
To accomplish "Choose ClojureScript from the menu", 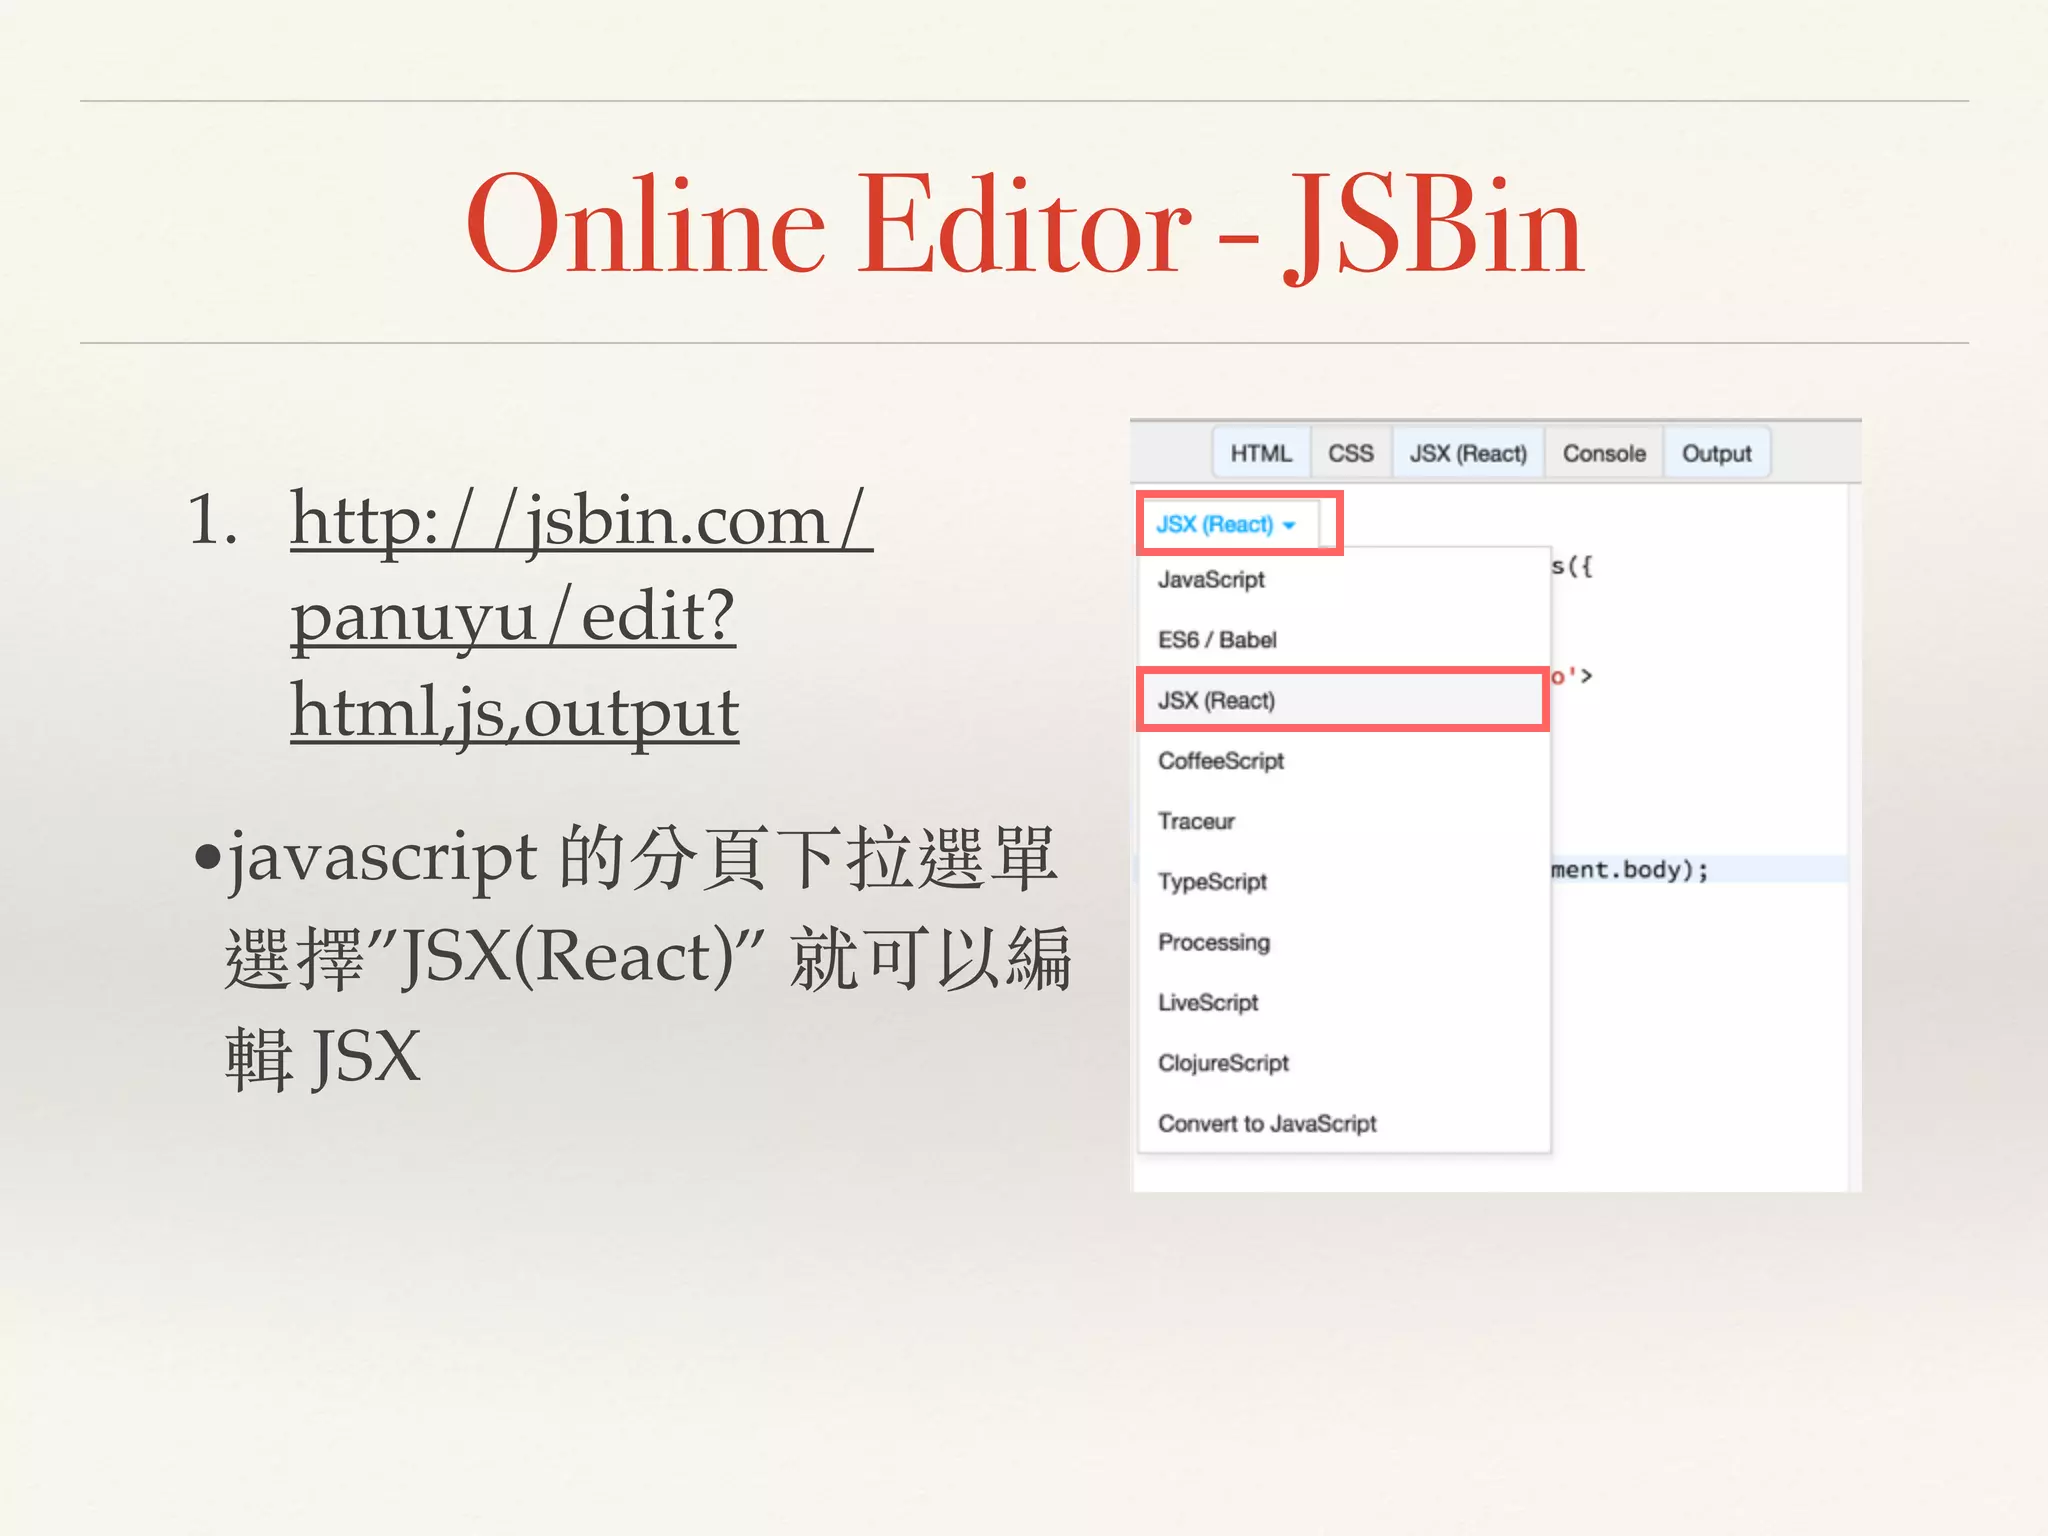I will point(1344,1063).
